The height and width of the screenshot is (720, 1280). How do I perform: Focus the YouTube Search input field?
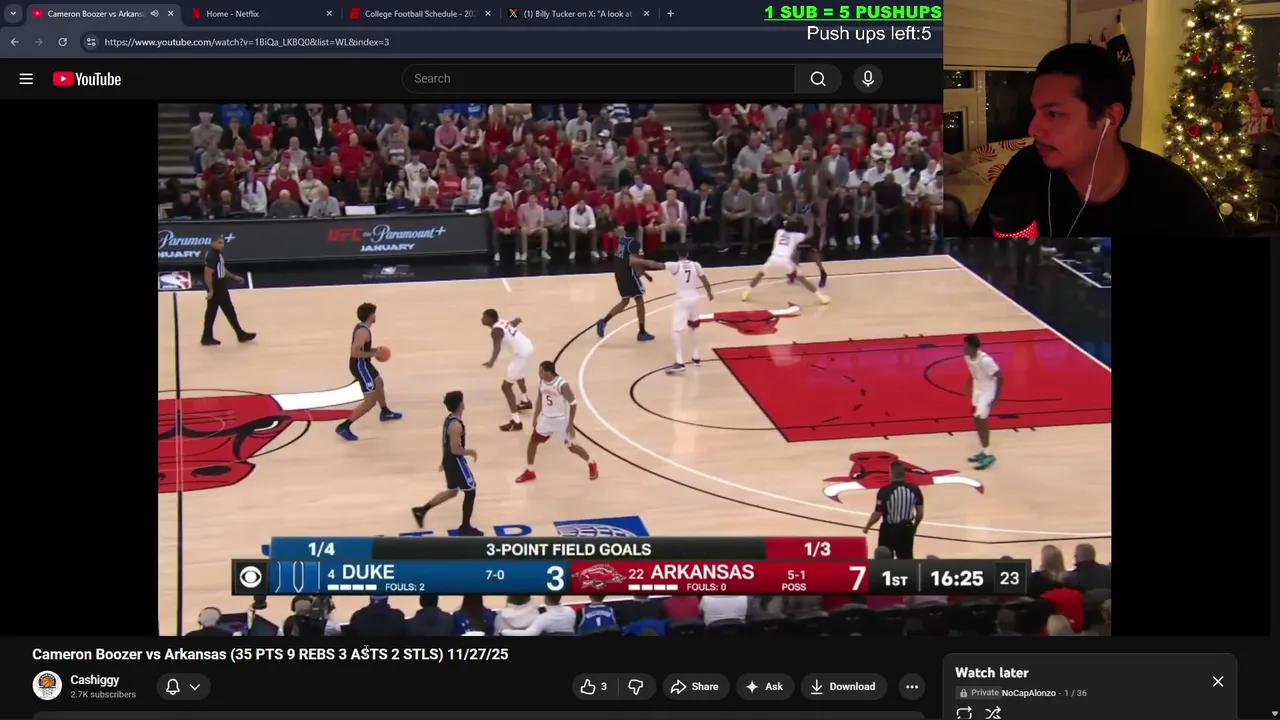(599, 79)
